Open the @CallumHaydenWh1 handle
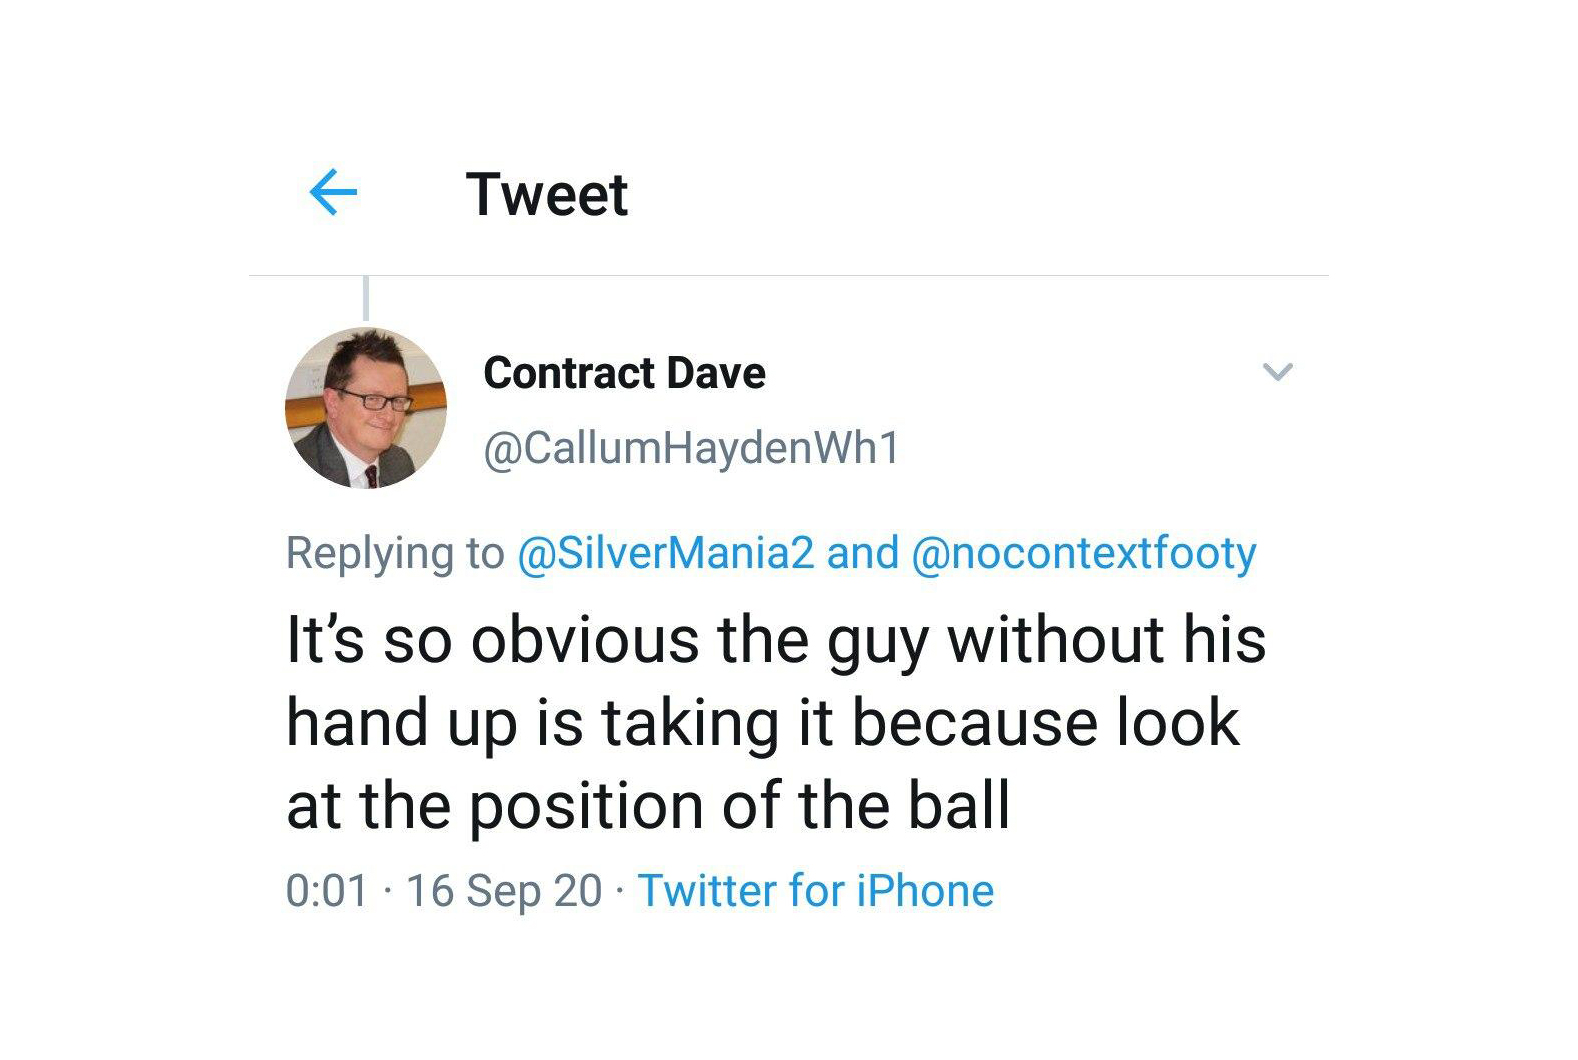This screenshot has height=1060, width=1578. (x=692, y=448)
